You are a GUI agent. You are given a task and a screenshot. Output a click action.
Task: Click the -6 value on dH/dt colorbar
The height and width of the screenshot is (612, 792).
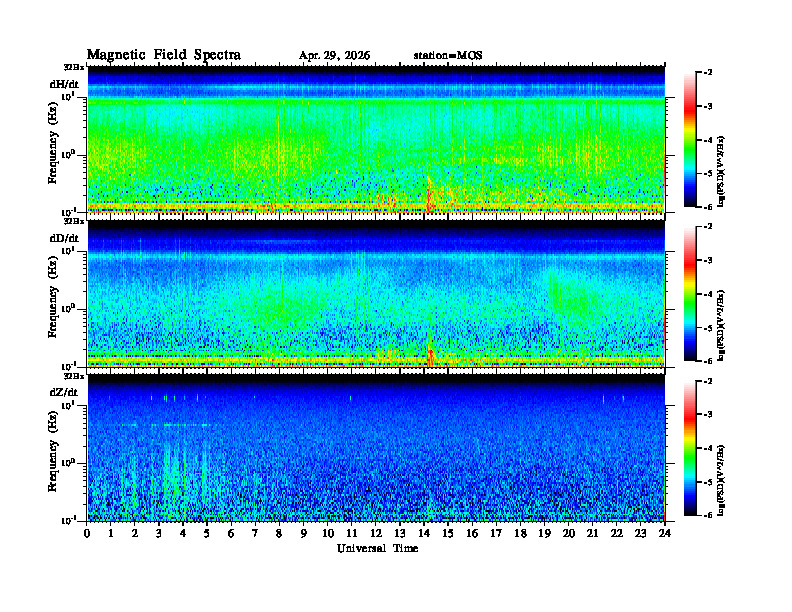(x=708, y=207)
